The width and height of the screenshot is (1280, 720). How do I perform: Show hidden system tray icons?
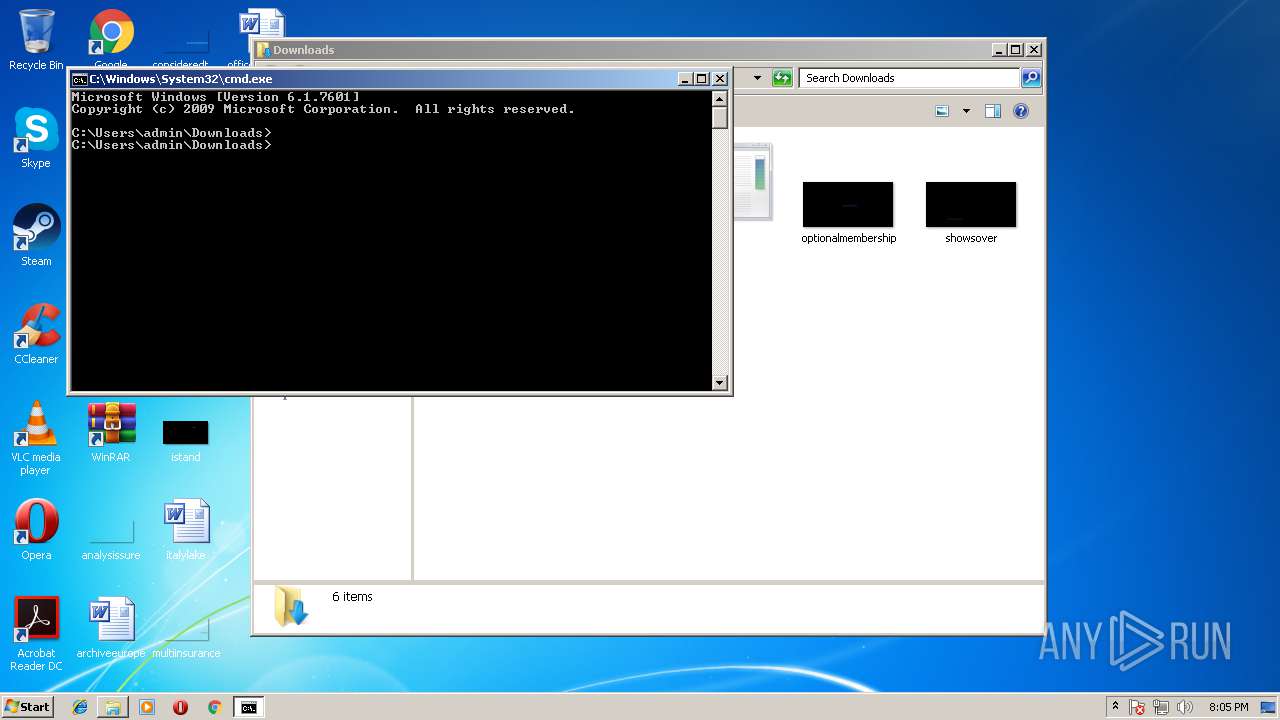(x=1115, y=706)
